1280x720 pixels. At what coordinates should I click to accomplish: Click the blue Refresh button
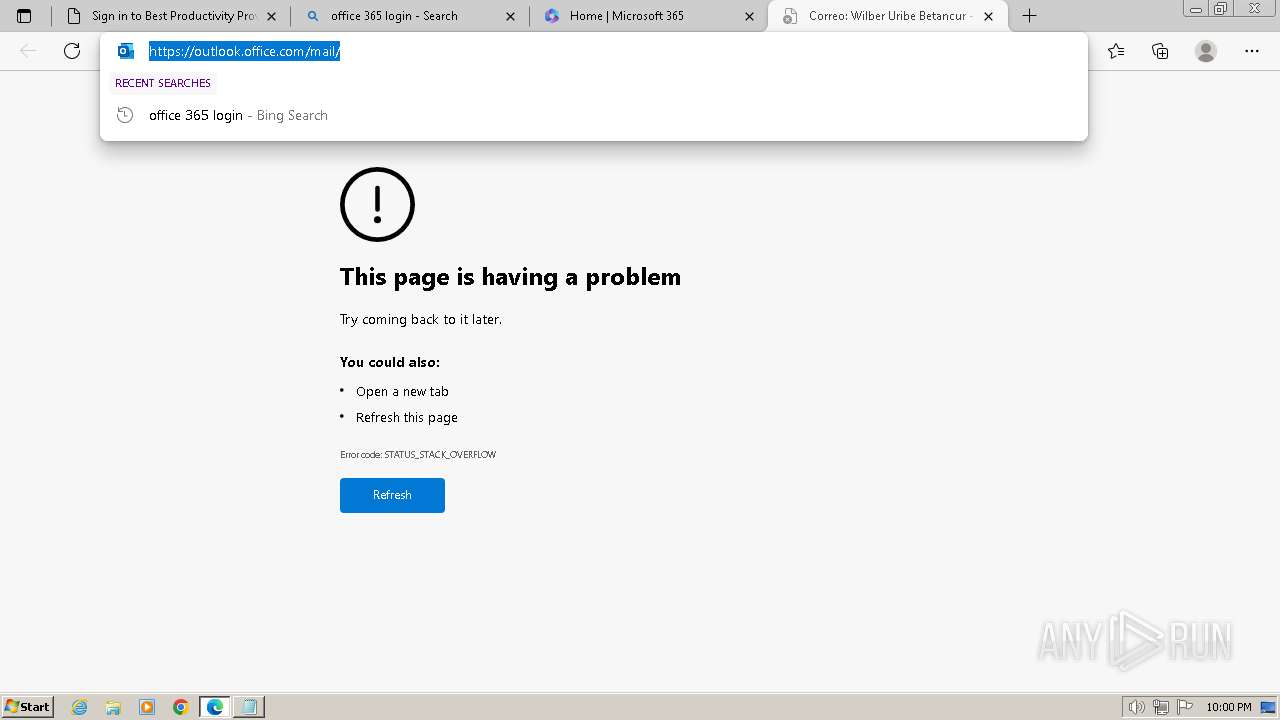click(392, 495)
